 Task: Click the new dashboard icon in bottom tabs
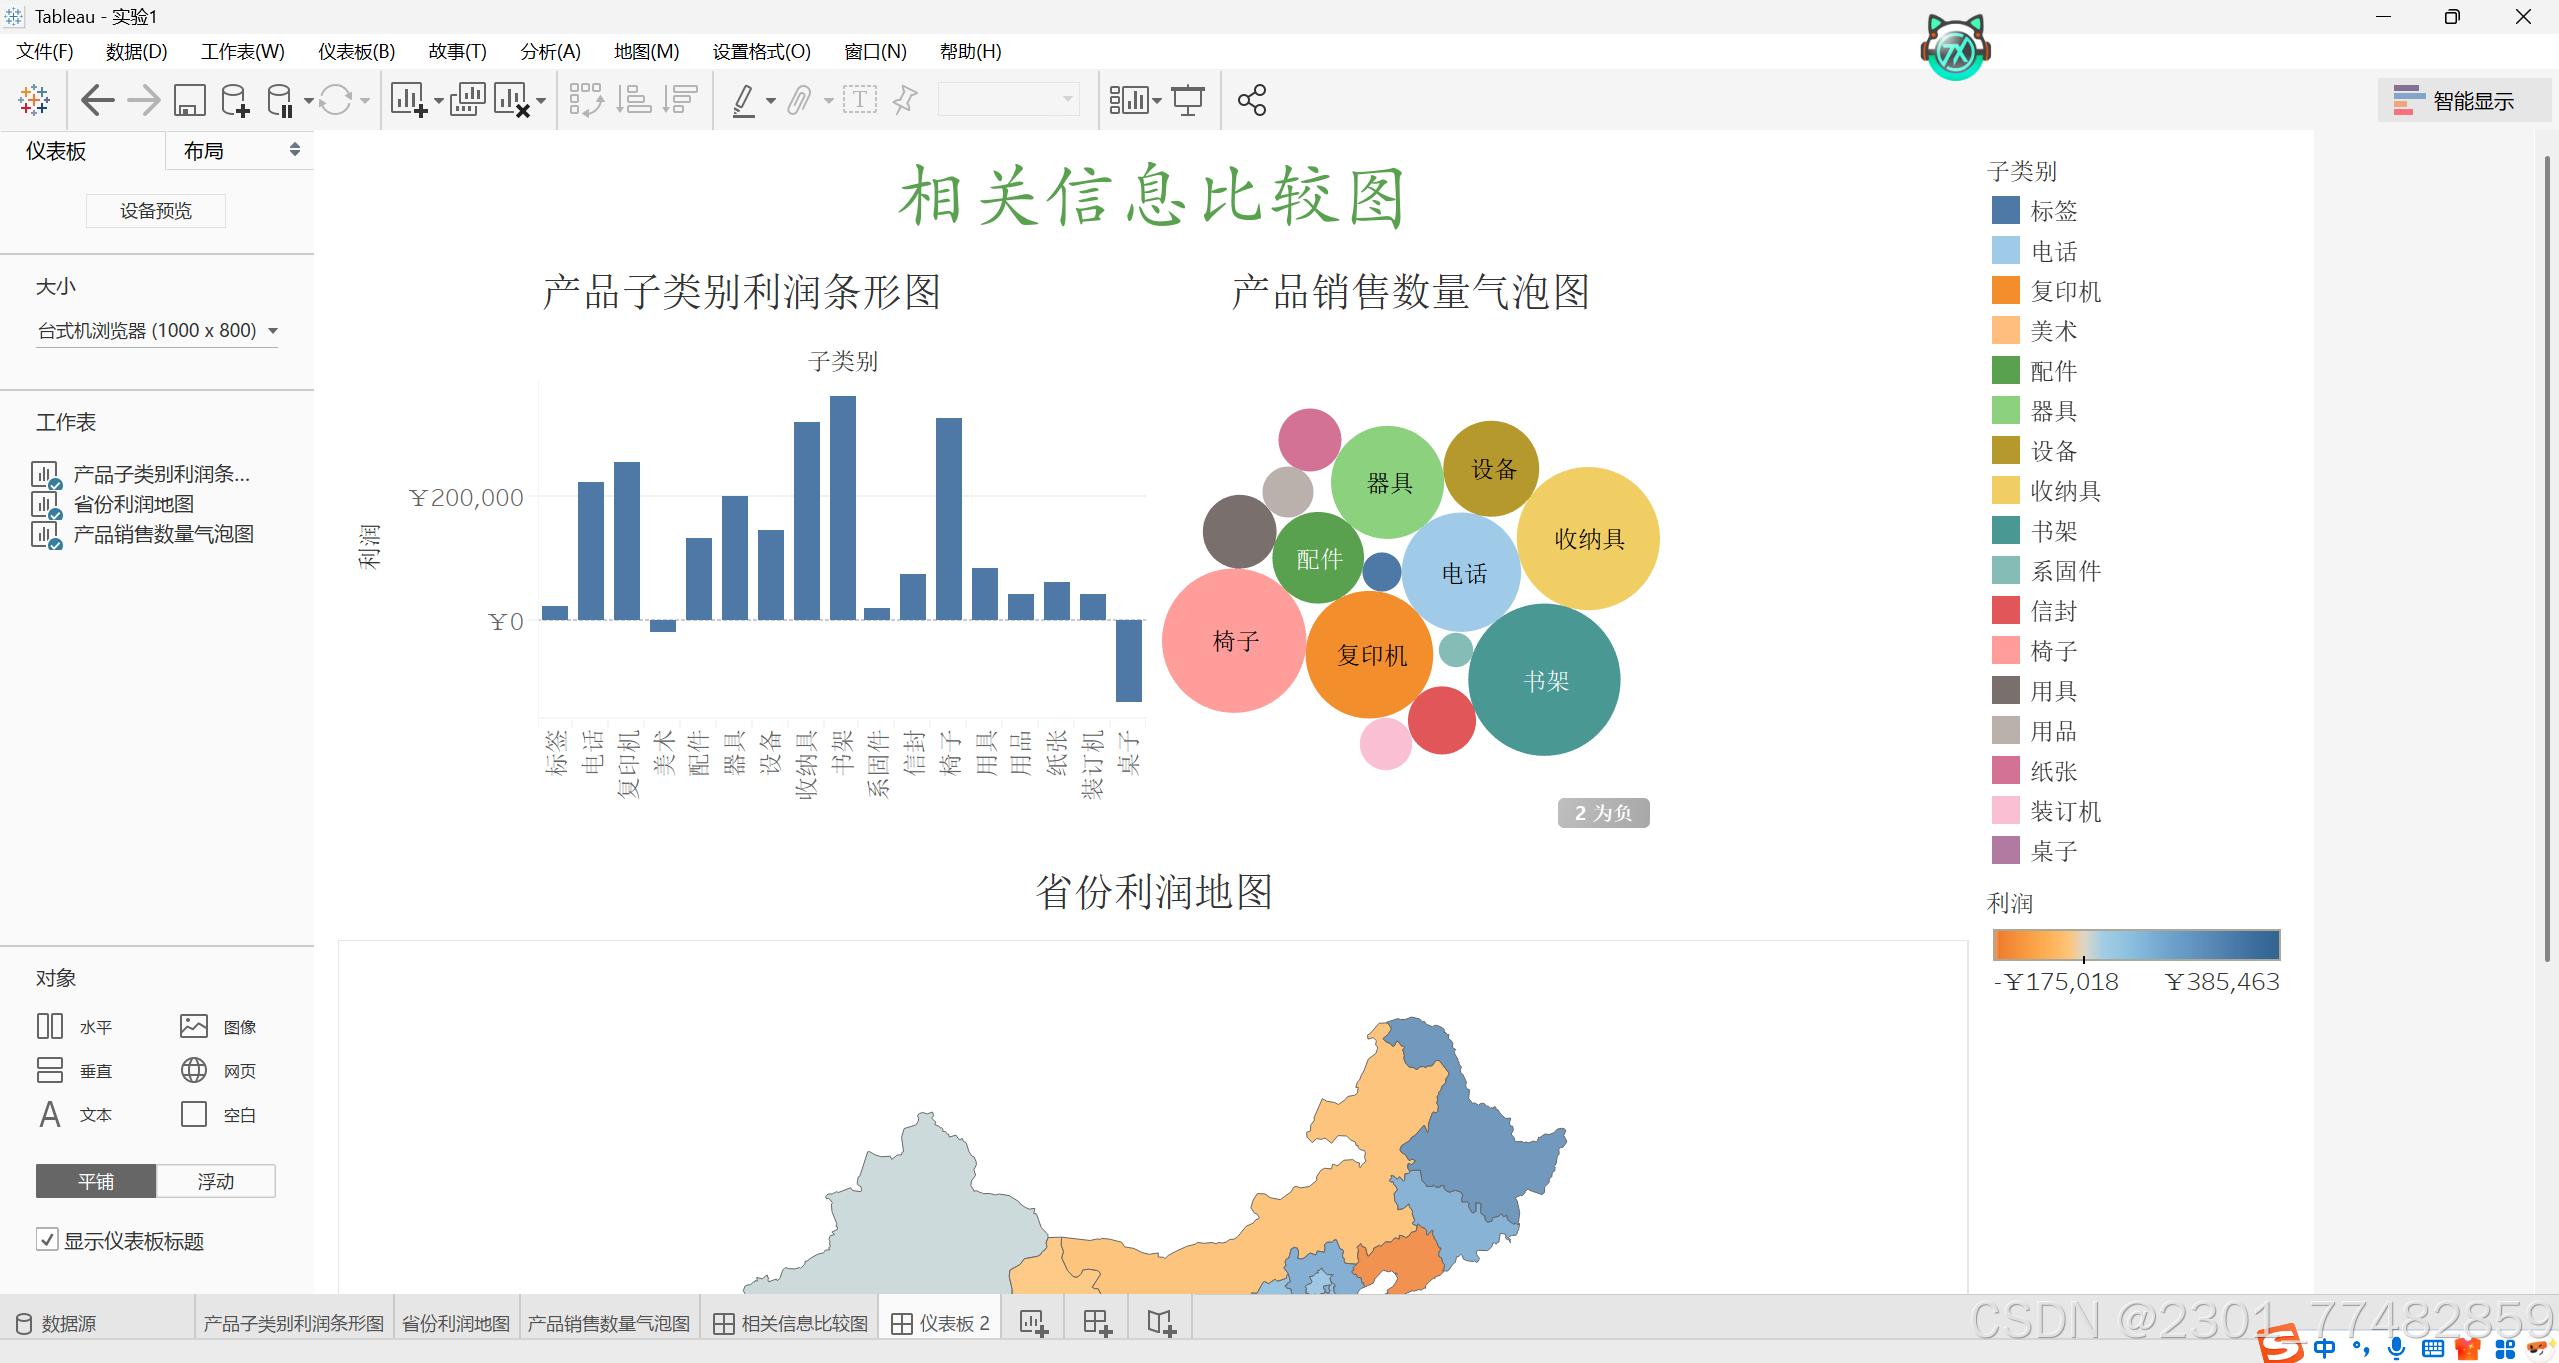coord(1097,1323)
